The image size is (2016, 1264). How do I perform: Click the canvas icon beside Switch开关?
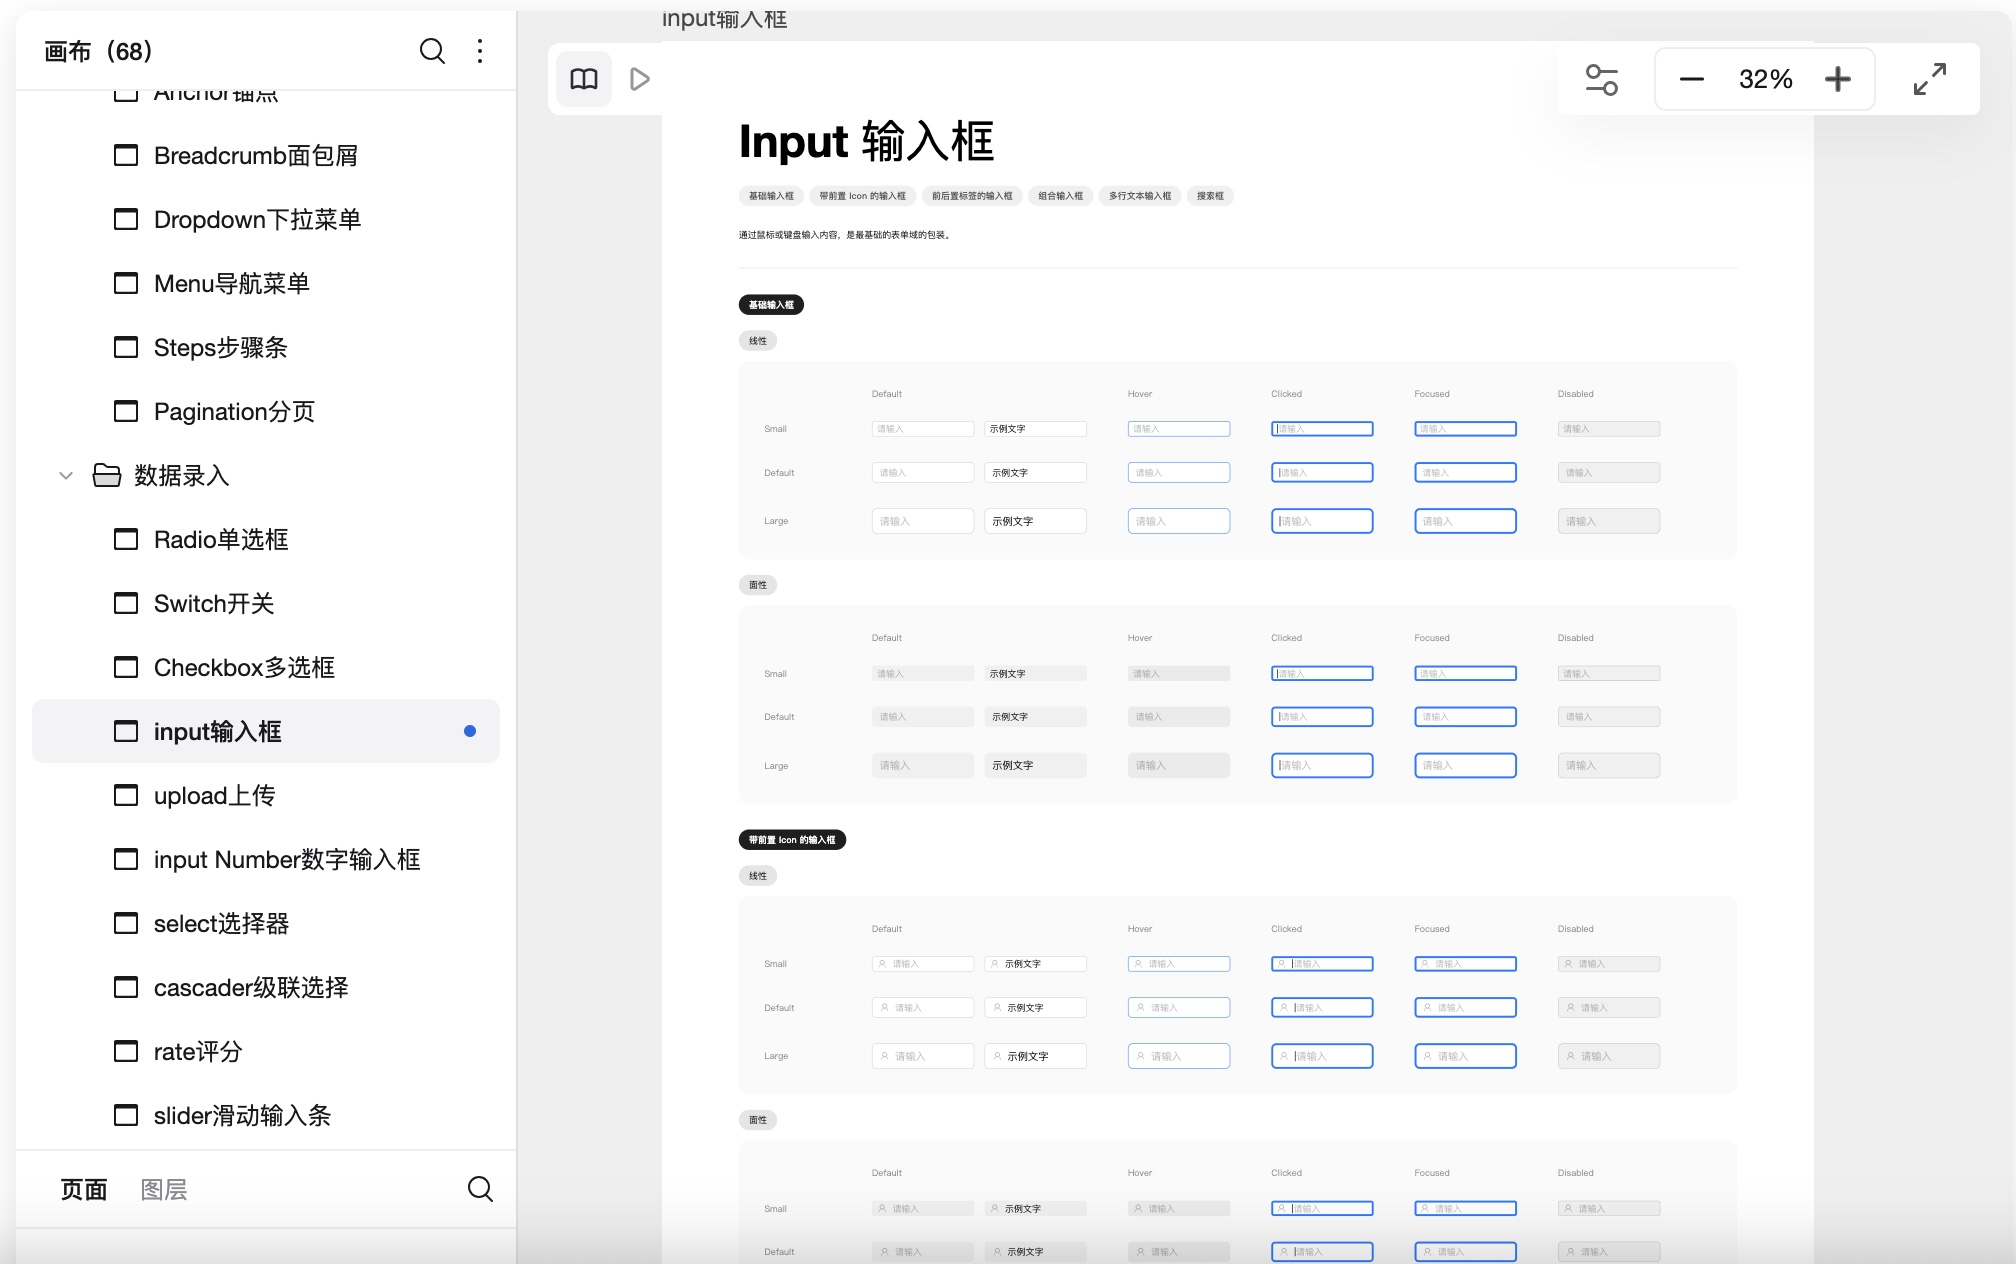pyautogui.click(x=126, y=604)
